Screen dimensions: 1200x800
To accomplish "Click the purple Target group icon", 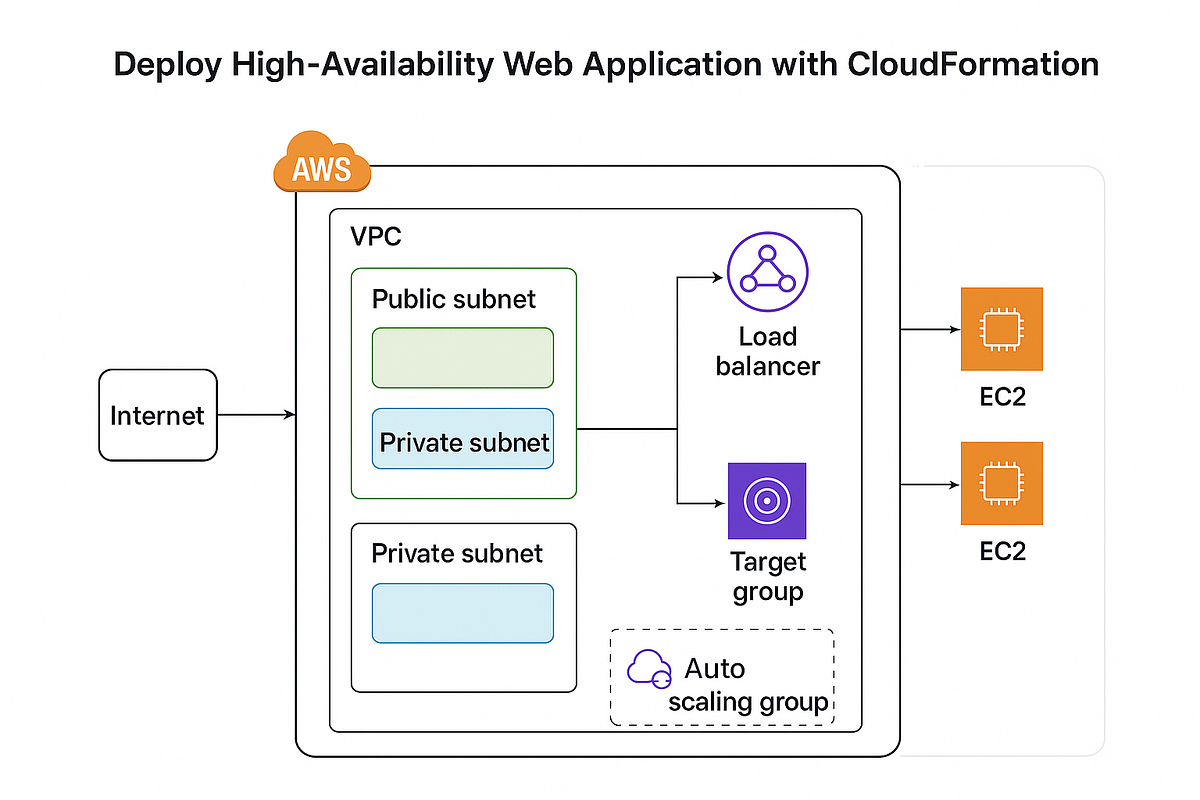I will pyautogui.click(x=767, y=501).
